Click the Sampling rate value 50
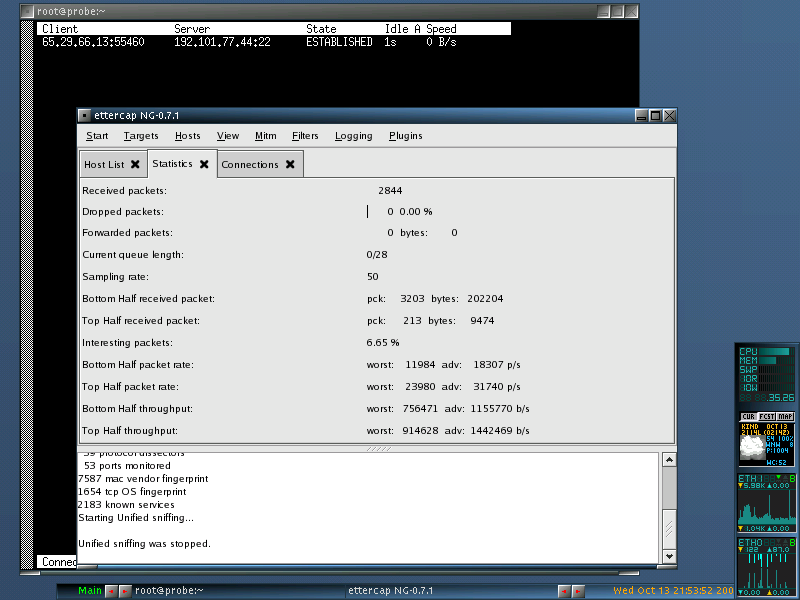800x600 pixels. click(x=372, y=277)
